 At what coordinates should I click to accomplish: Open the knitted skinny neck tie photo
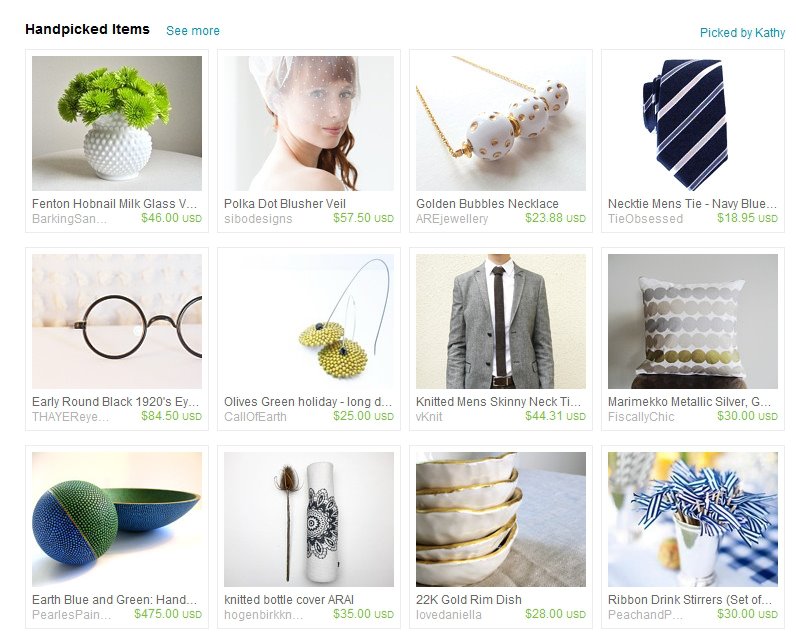click(501, 321)
